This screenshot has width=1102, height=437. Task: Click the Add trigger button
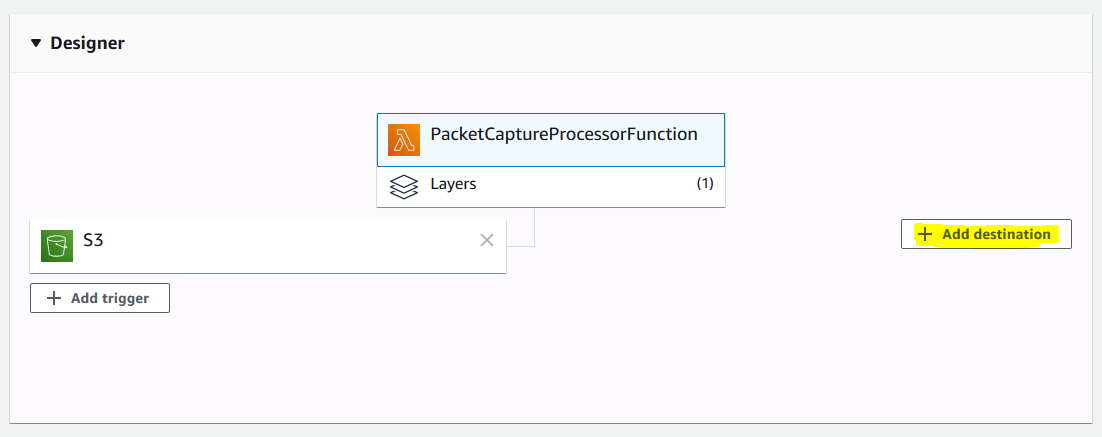click(100, 298)
